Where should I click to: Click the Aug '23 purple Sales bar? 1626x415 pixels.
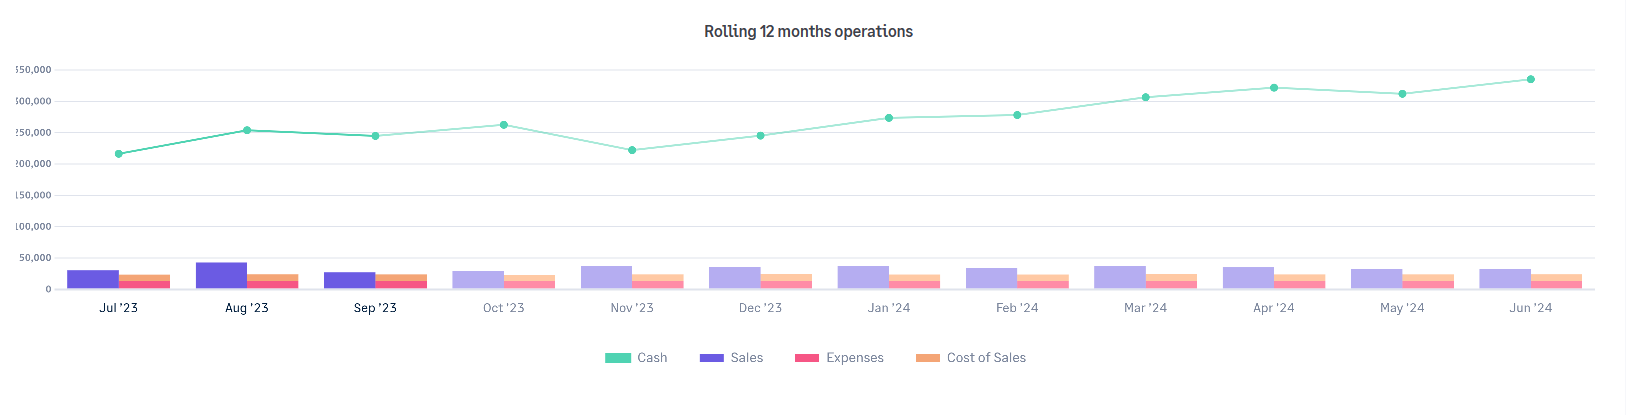pyautogui.click(x=221, y=276)
